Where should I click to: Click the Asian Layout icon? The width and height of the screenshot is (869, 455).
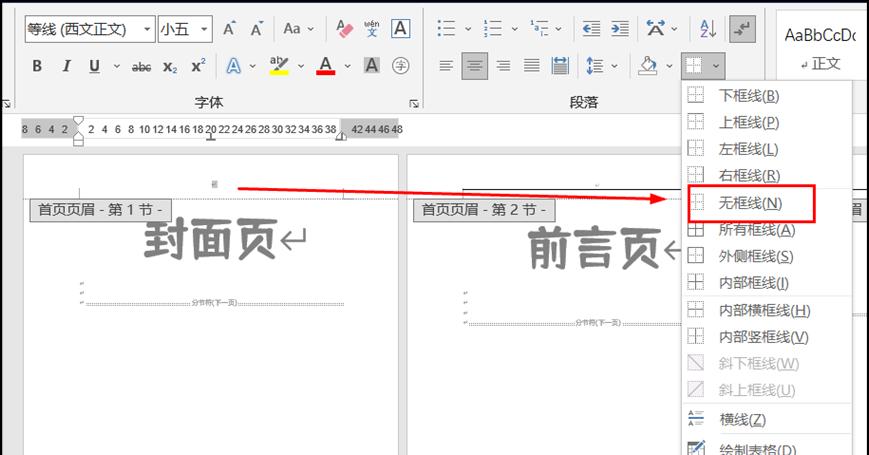[656, 28]
